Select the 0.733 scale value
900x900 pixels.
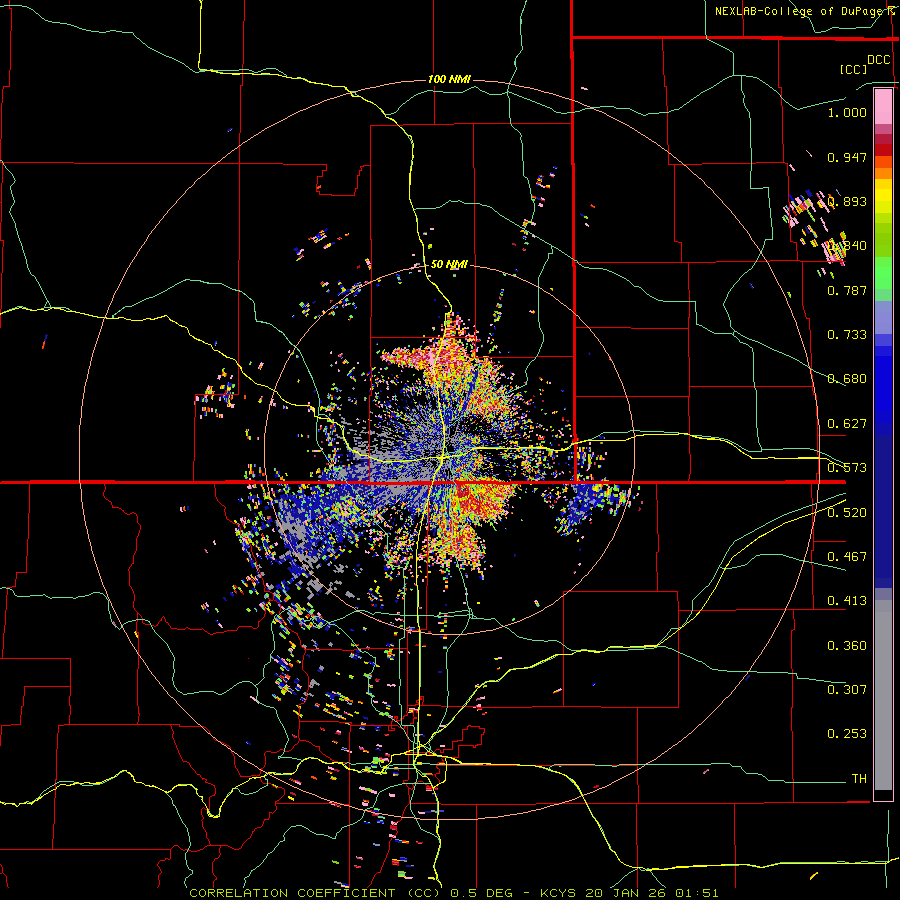click(x=847, y=335)
